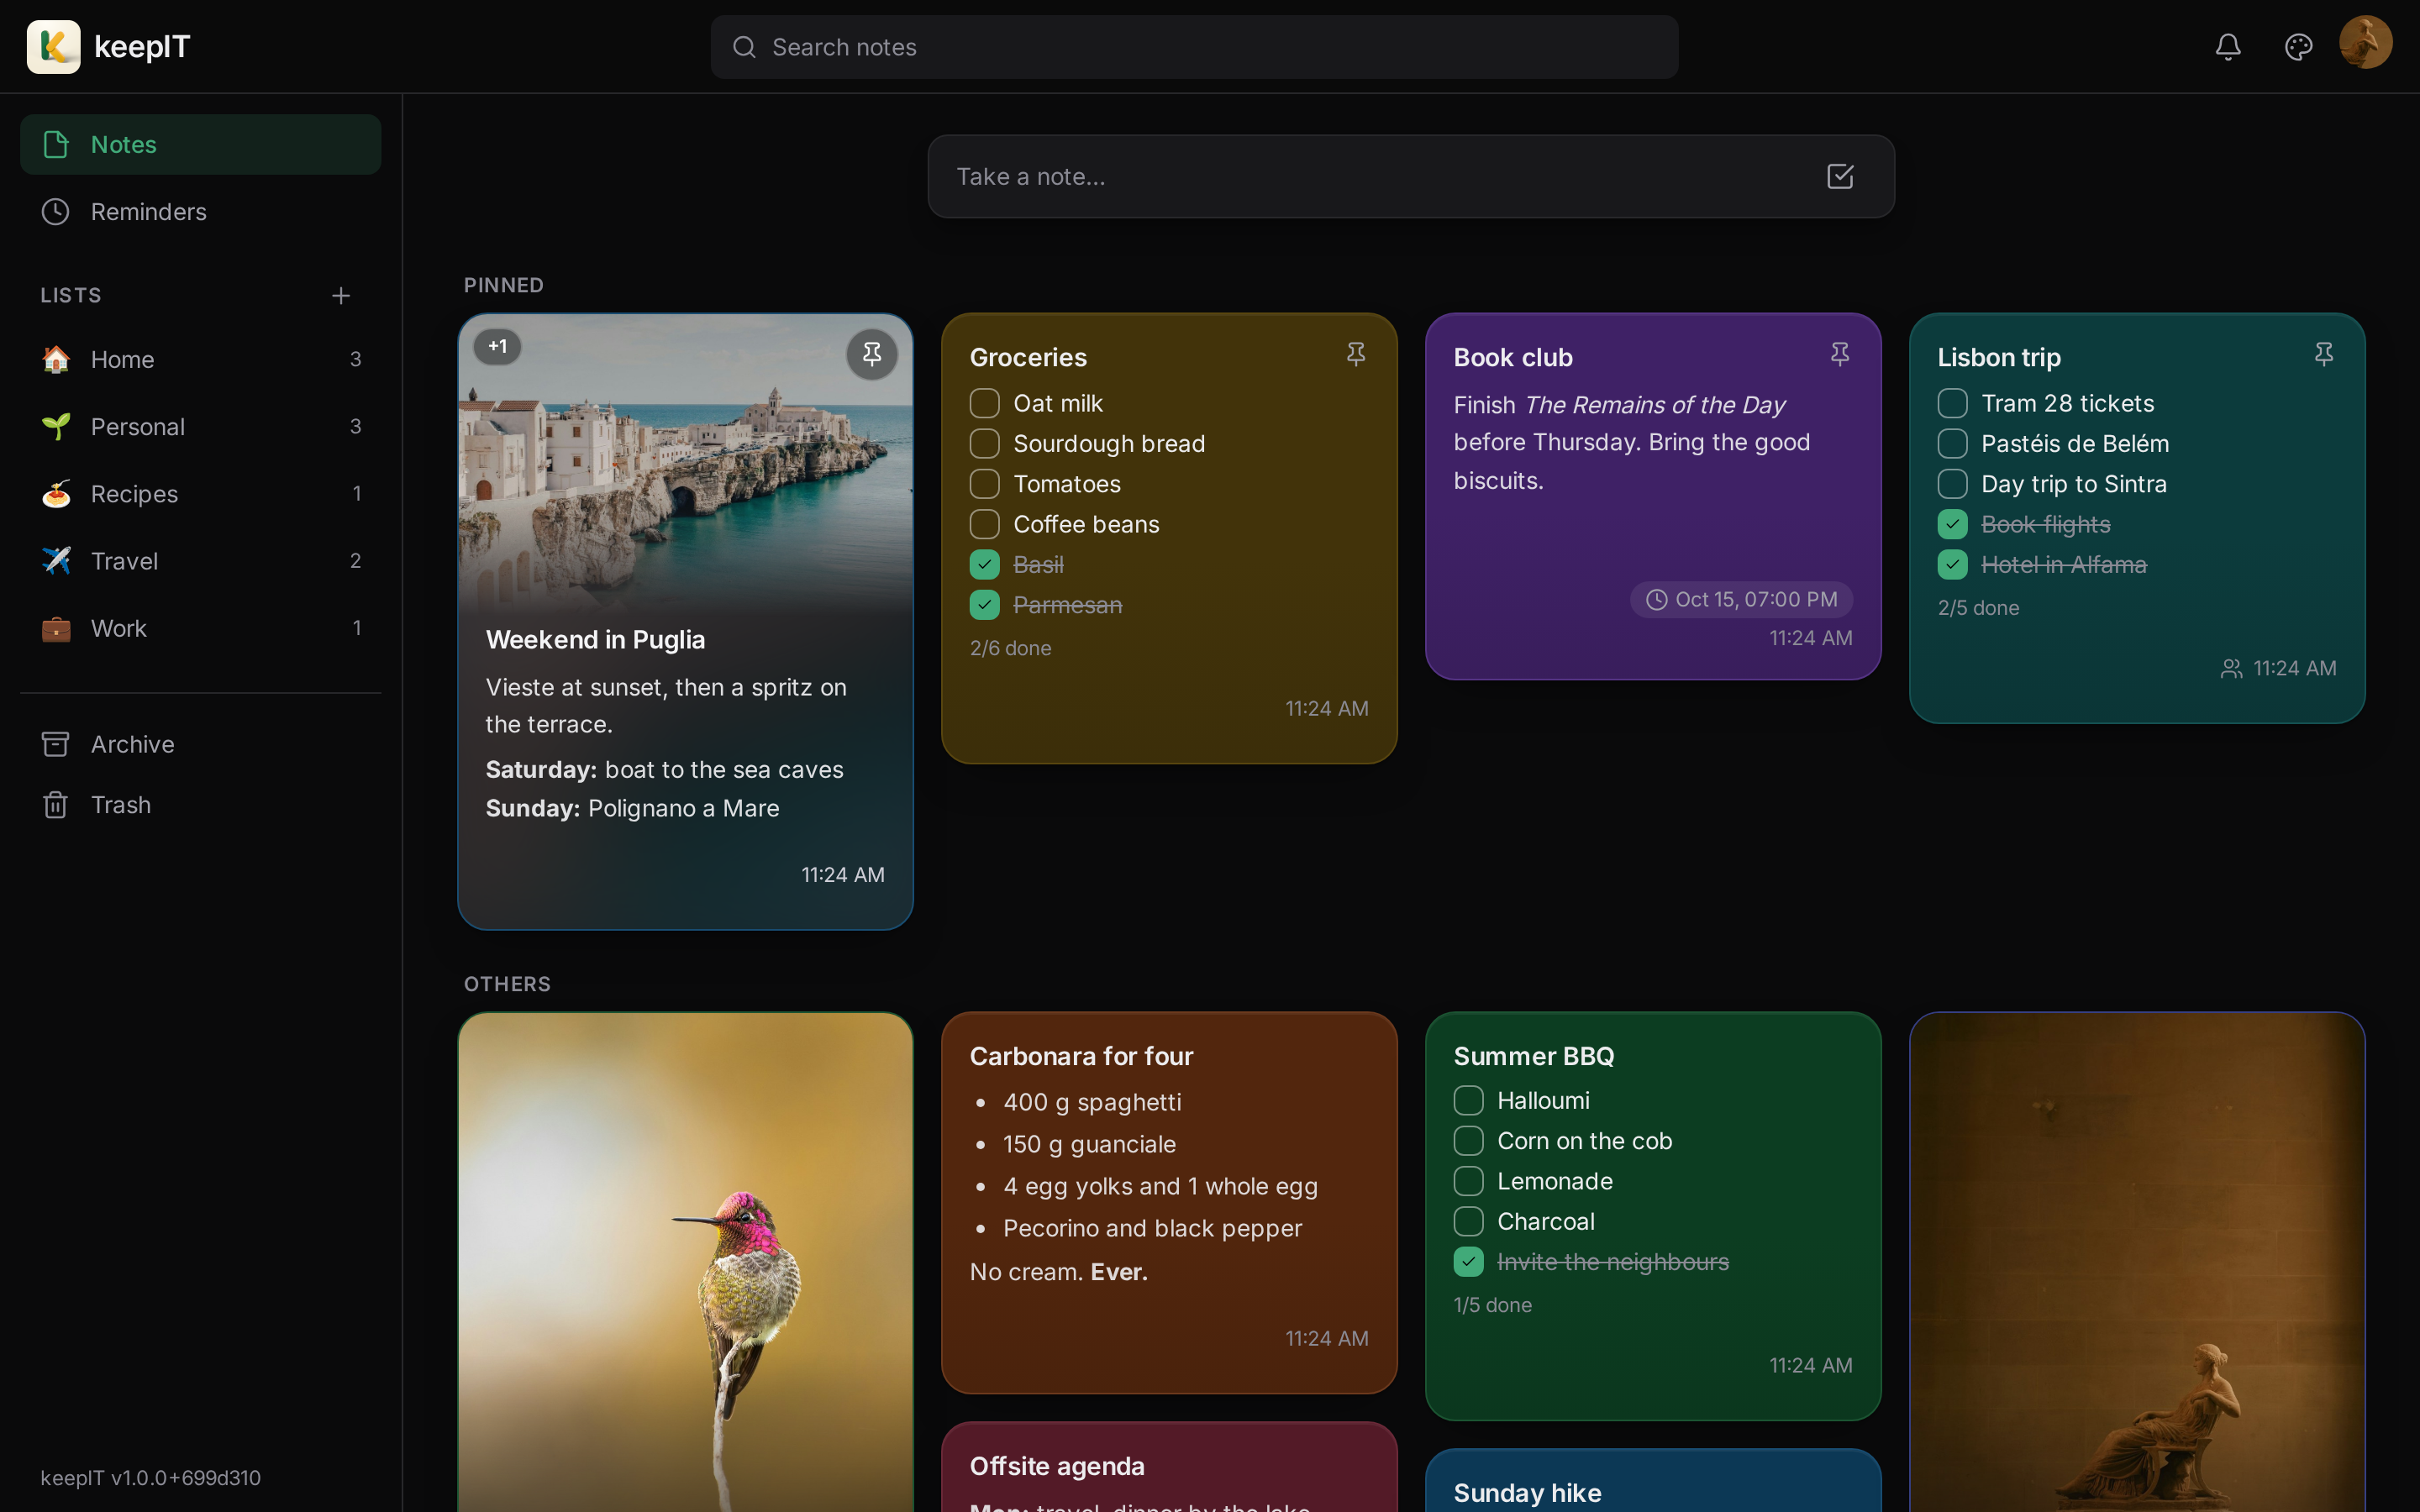Check the Day trip to Sintra item
The image size is (2420, 1512).
click(1952, 484)
